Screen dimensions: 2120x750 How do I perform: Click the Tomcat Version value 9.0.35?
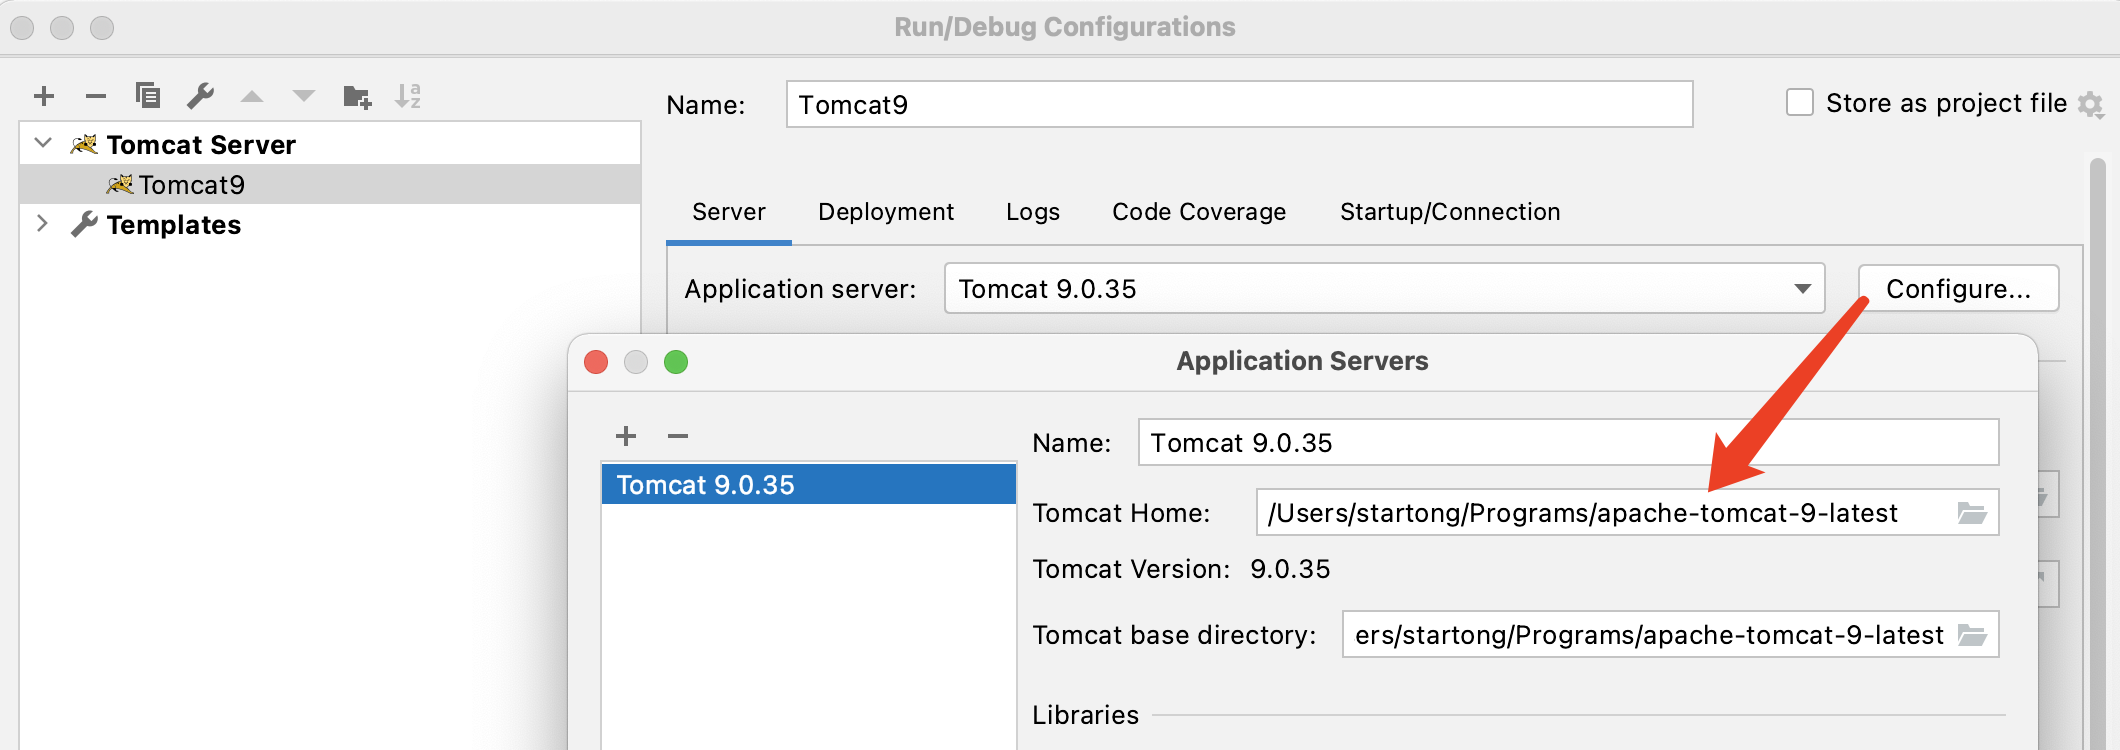(x=1290, y=569)
